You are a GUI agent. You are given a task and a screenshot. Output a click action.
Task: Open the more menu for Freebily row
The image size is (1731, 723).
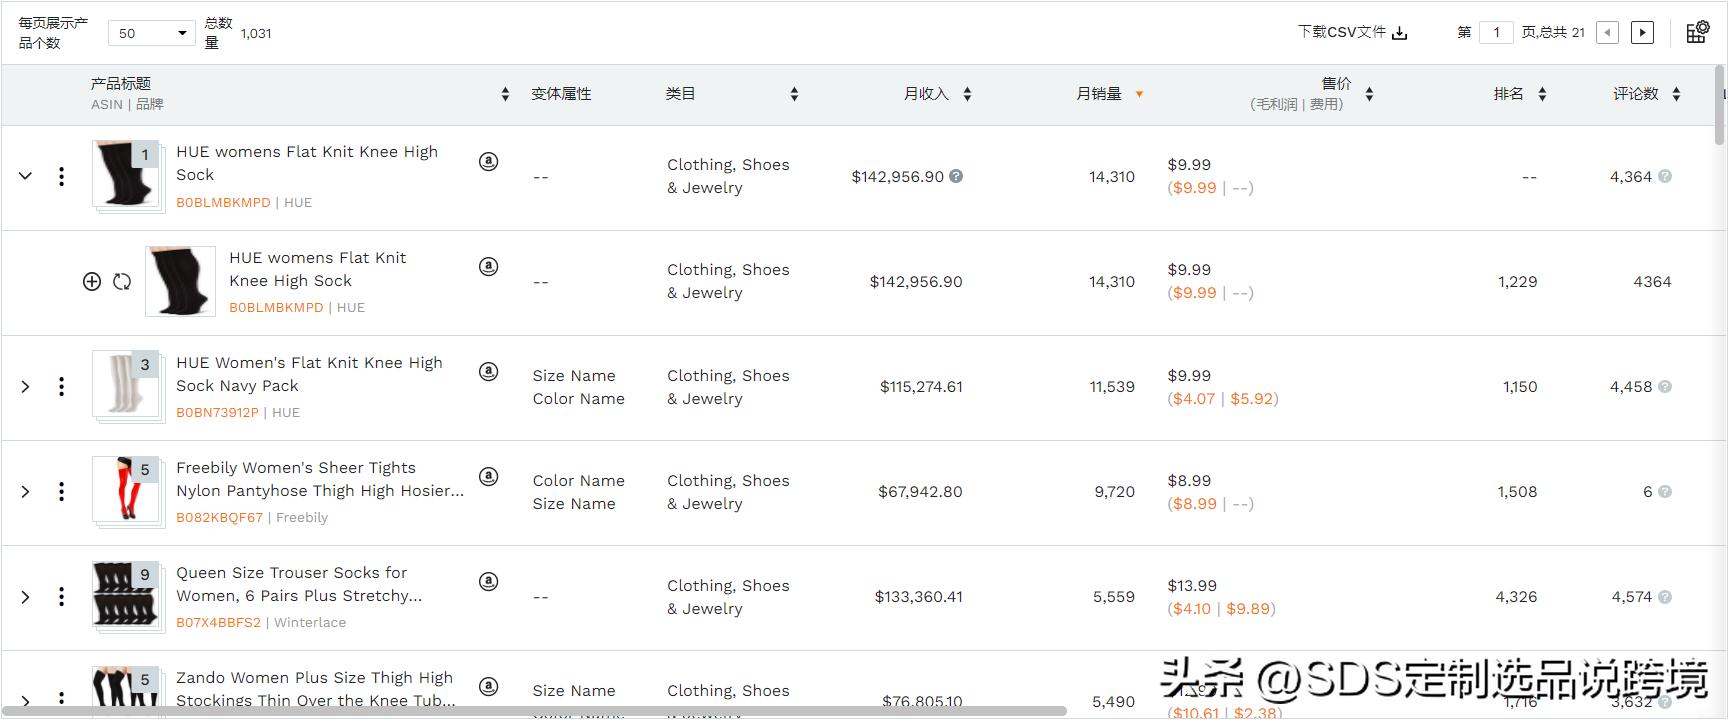click(62, 492)
